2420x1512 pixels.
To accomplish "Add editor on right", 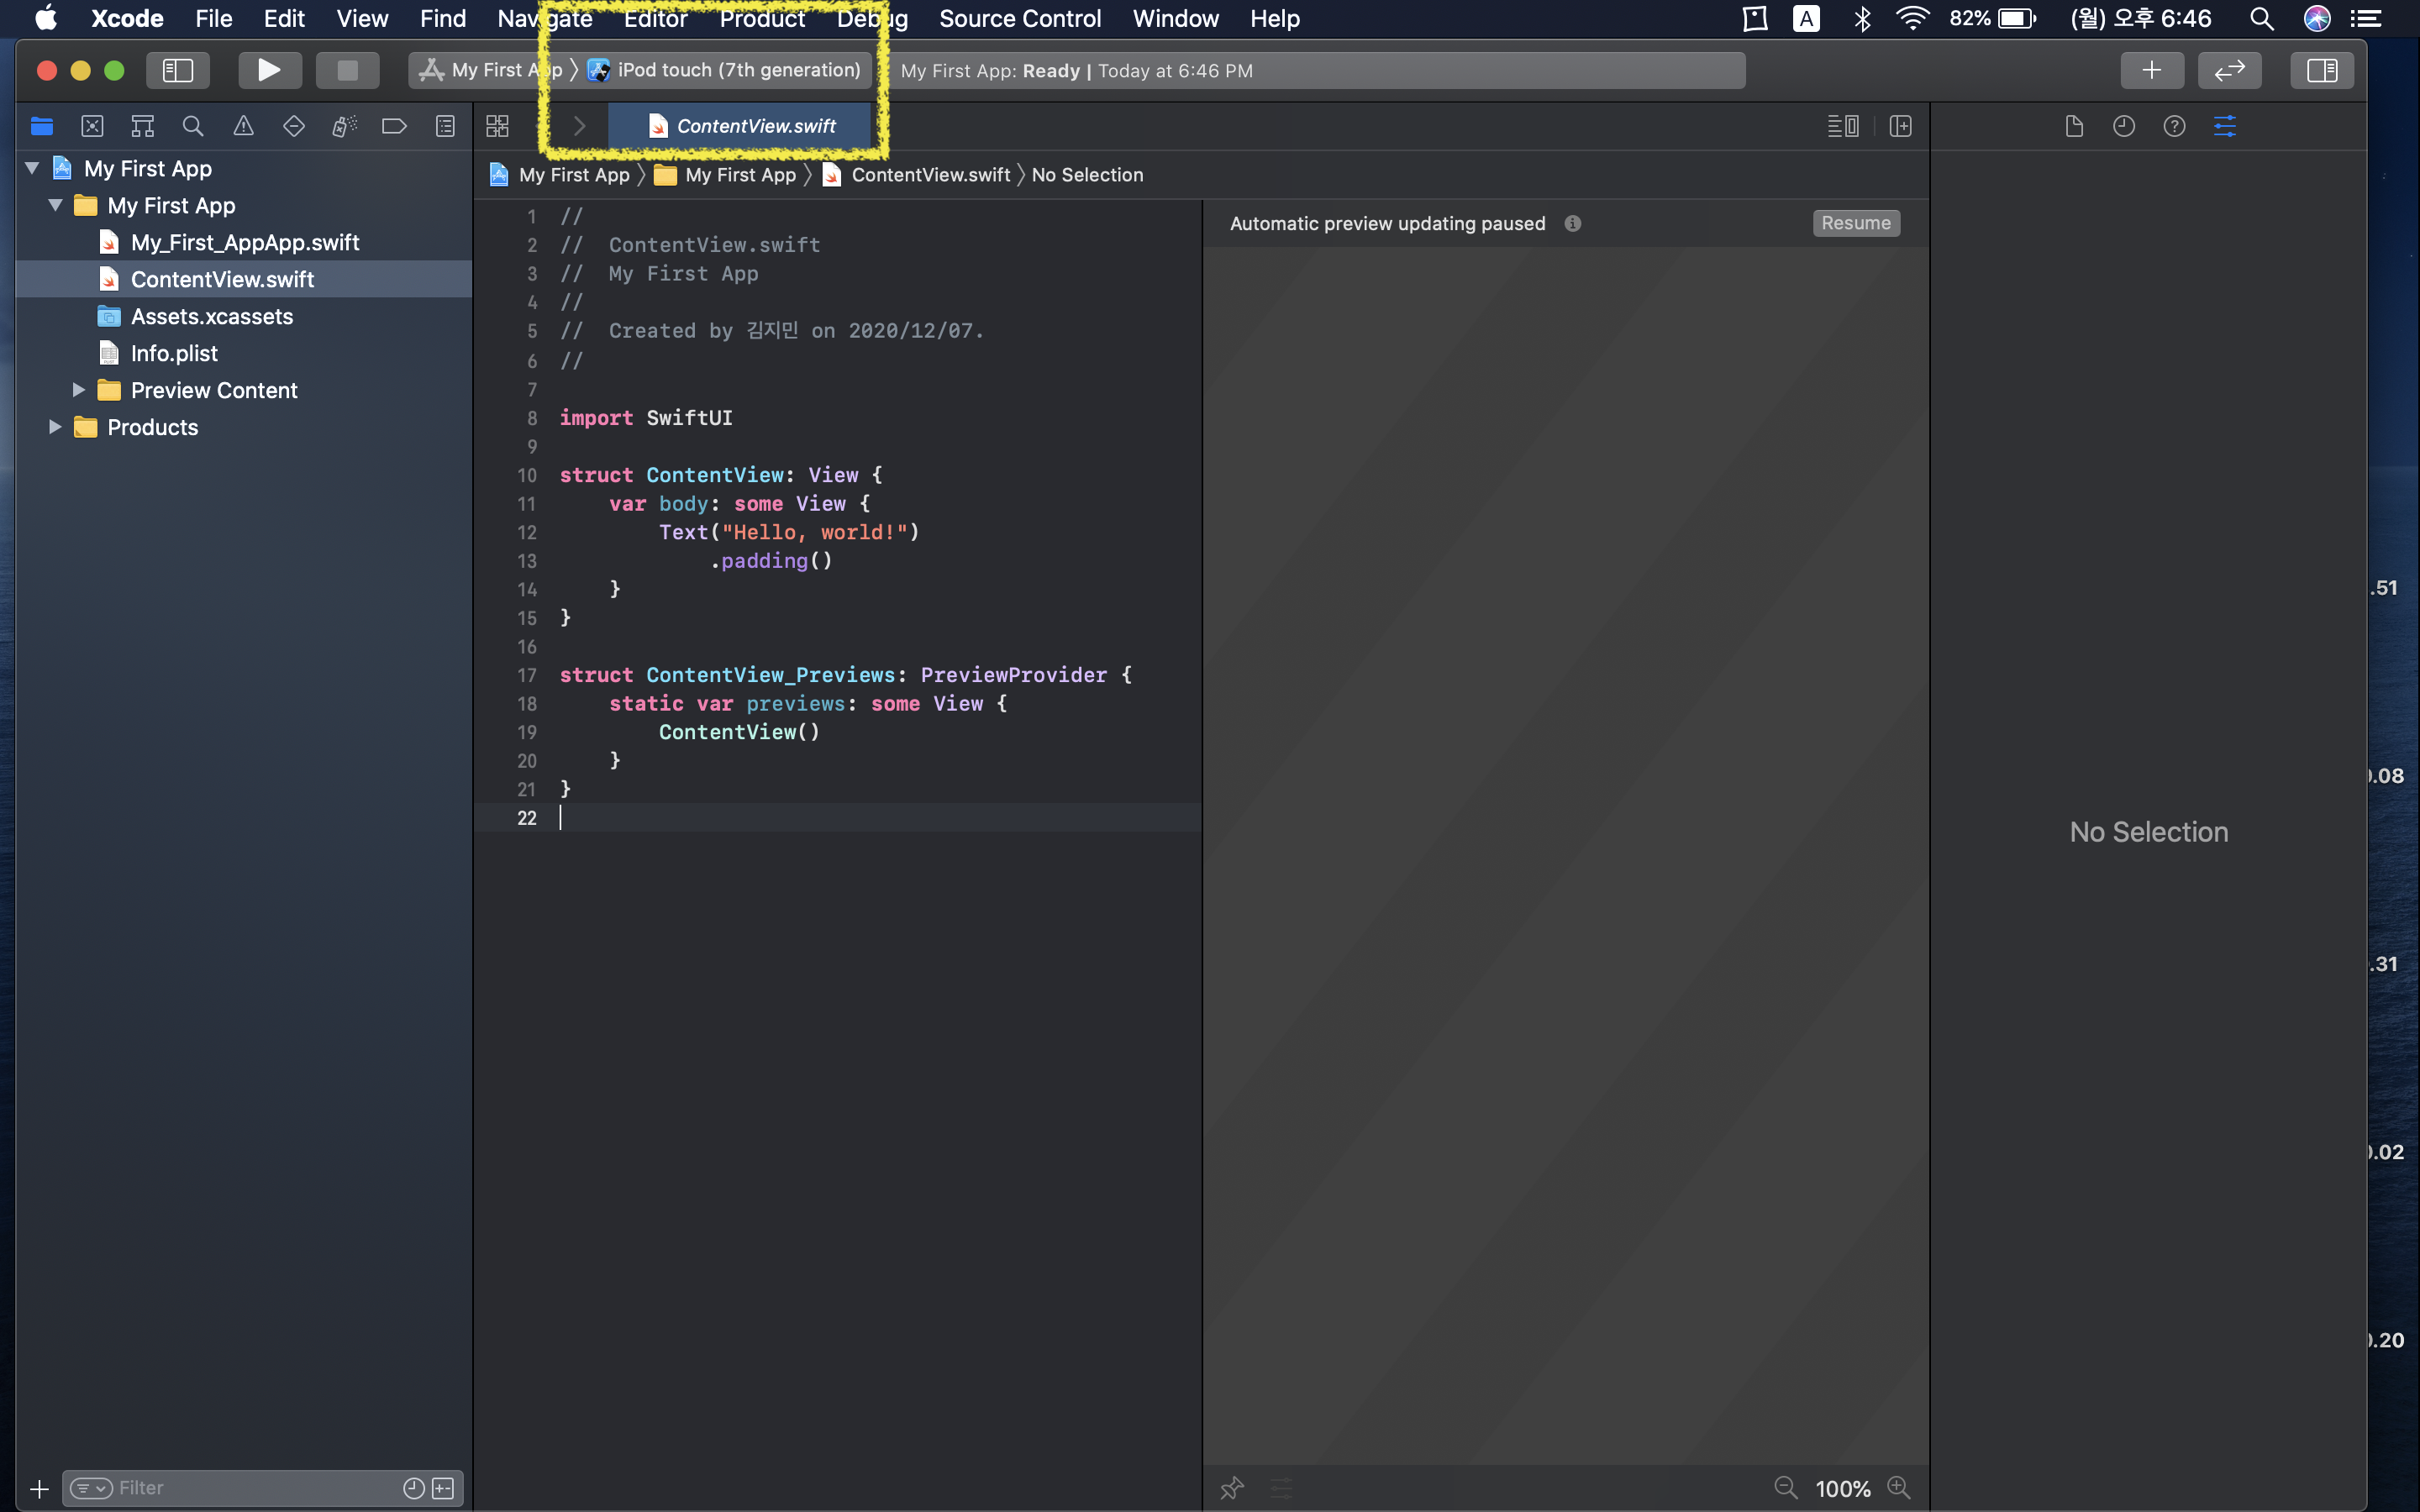I will point(1900,126).
